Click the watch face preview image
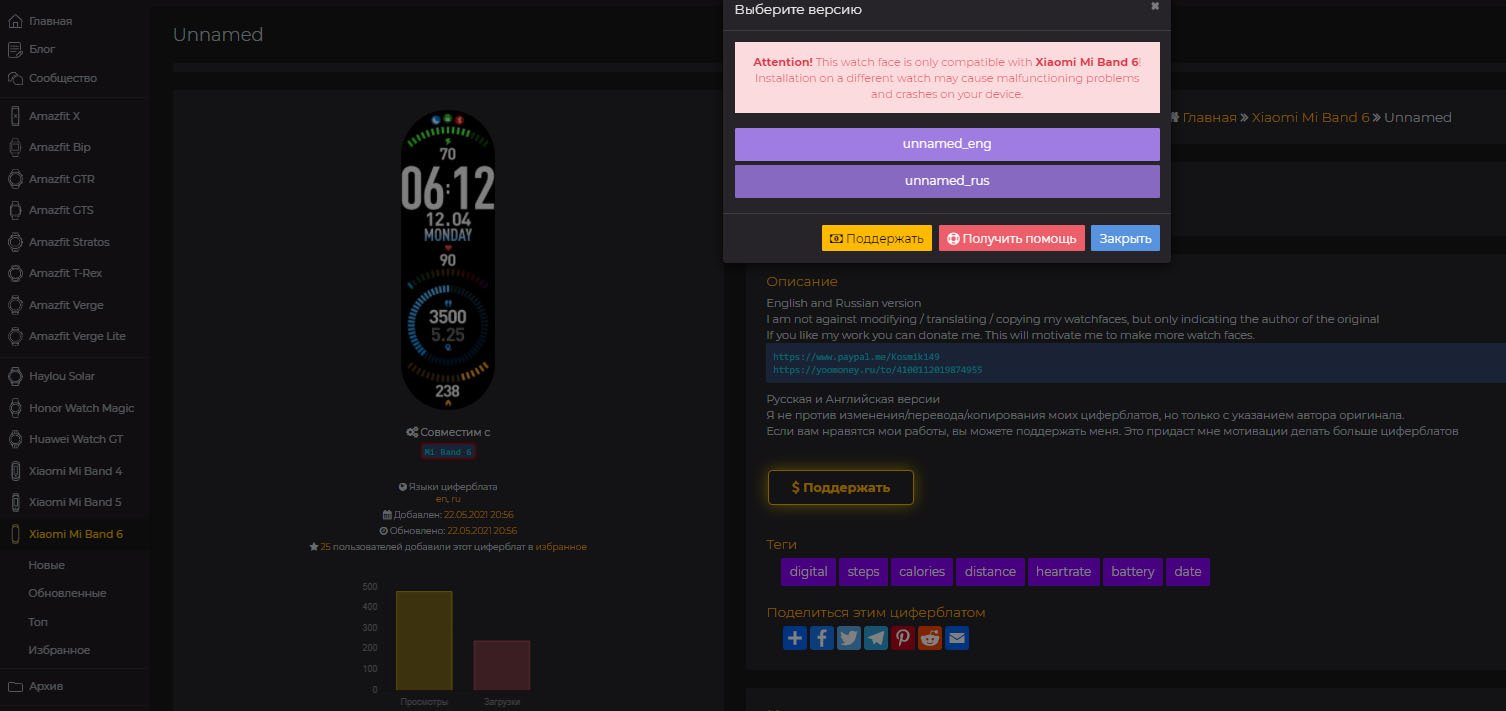The height and width of the screenshot is (711, 1506). 447,260
